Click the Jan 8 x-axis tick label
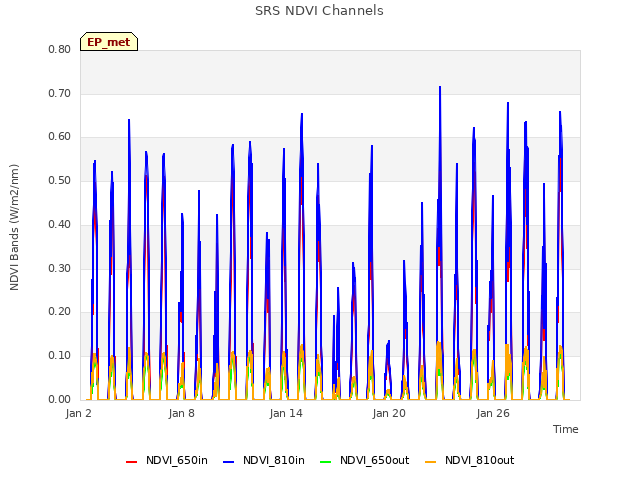 pyautogui.click(x=182, y=413)
